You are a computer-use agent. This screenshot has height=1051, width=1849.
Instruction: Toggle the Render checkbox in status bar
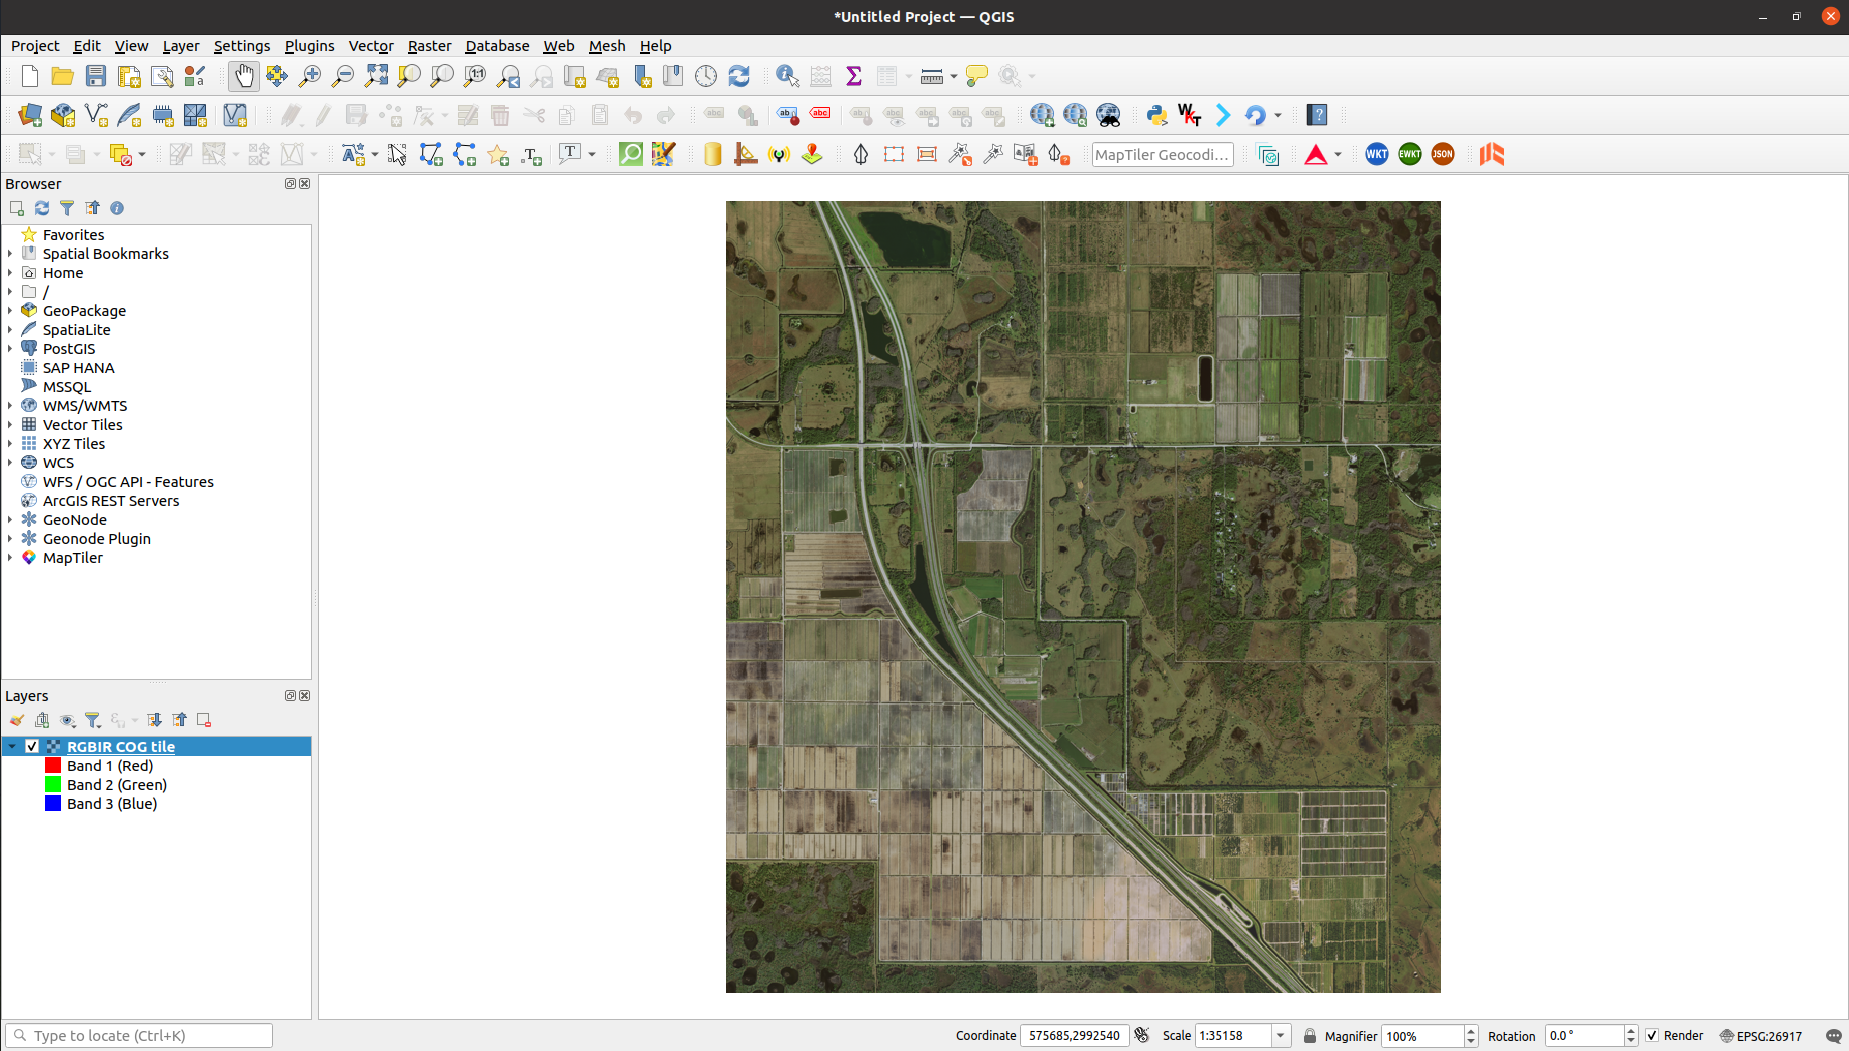coord(1652,1036)
